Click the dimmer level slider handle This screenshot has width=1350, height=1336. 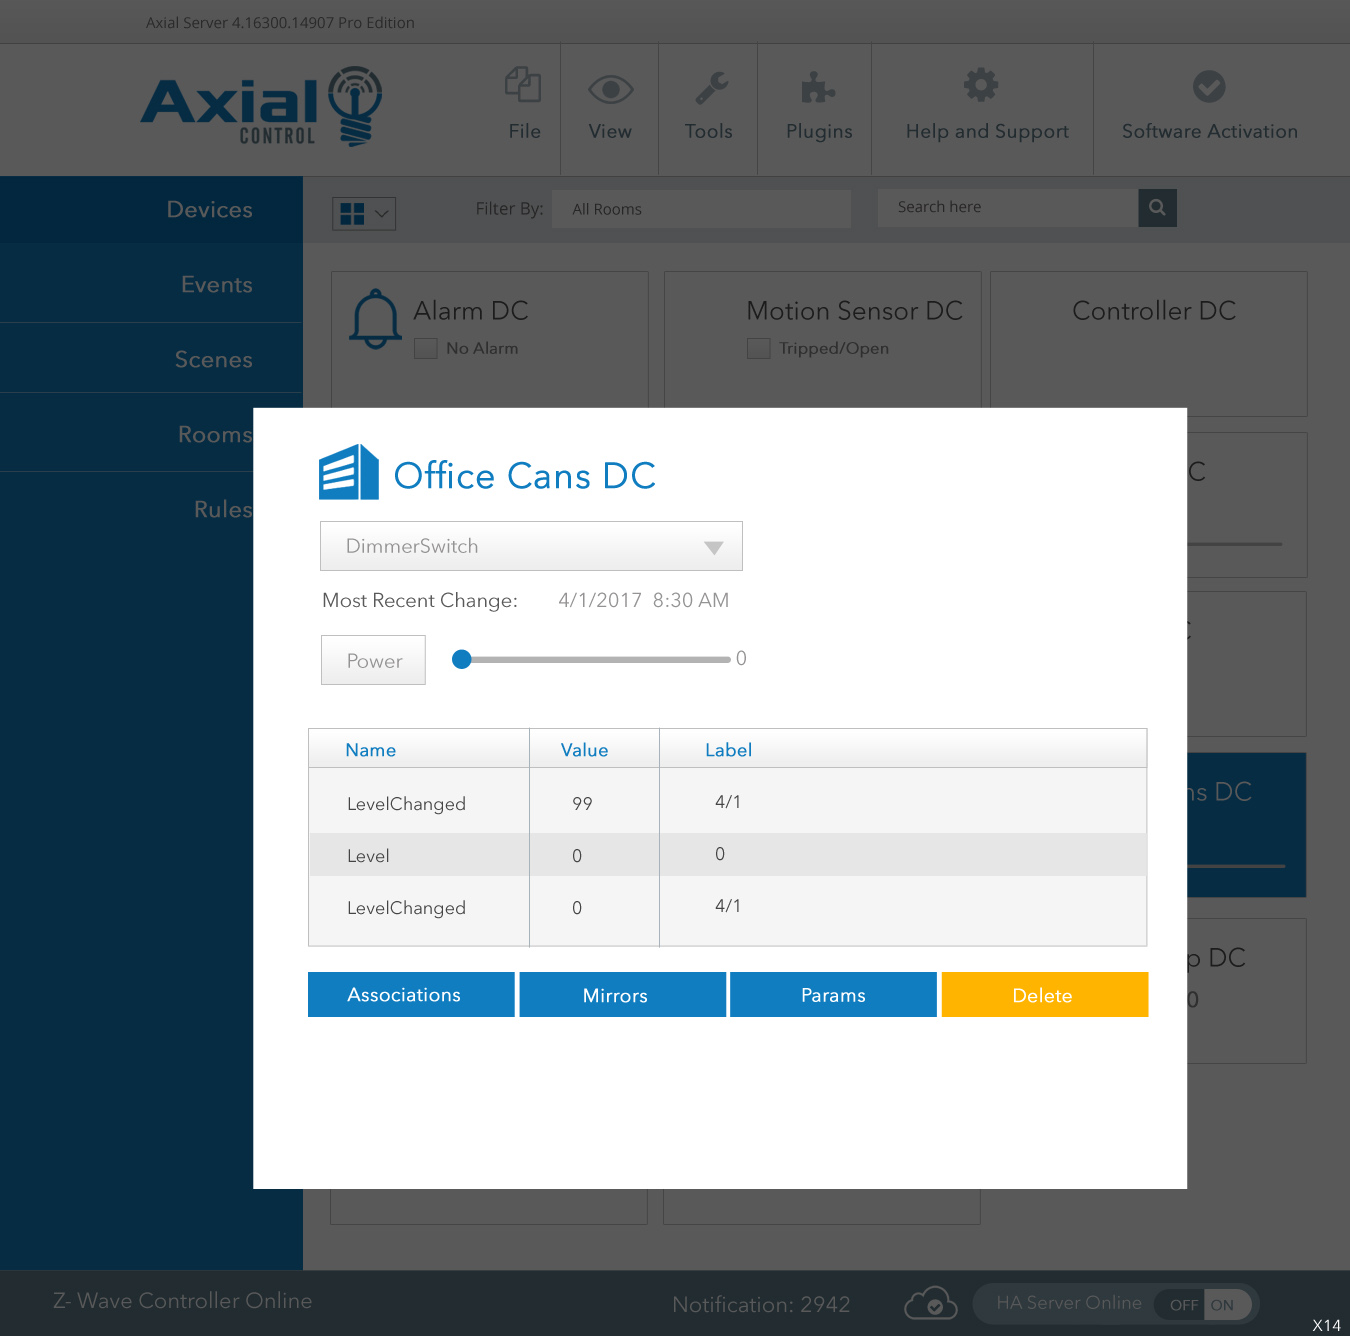tap(462, 659)
